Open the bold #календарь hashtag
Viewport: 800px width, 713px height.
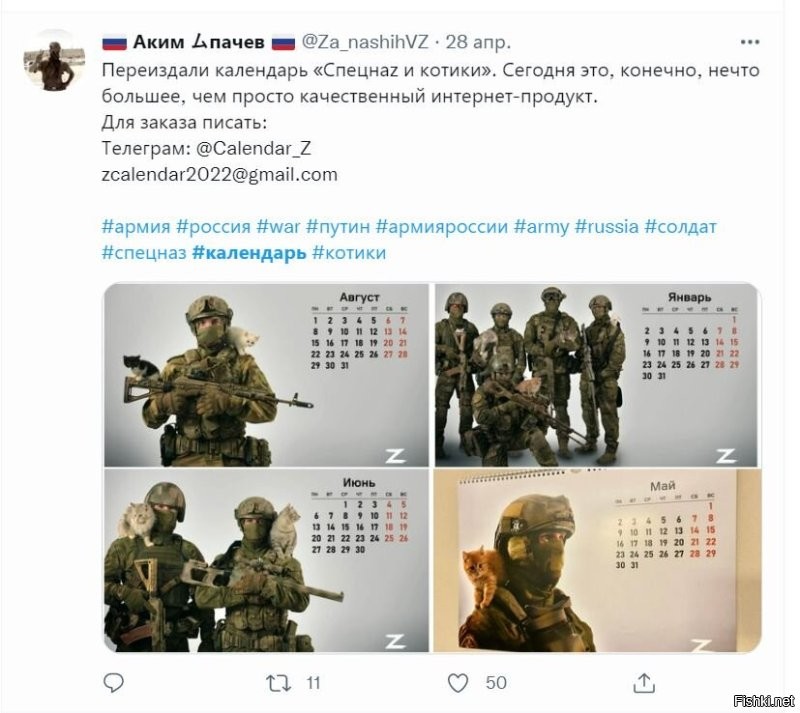click(x=249, y=253)
